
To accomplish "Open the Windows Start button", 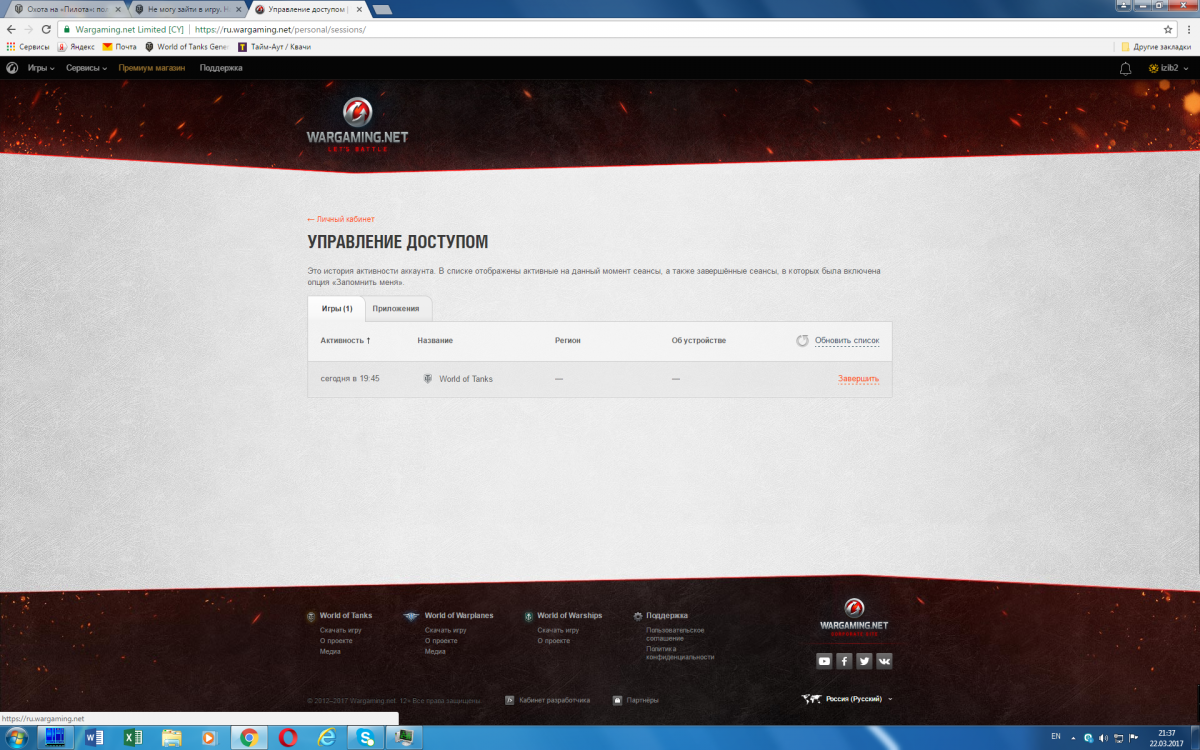I will [x=17, y=737].
